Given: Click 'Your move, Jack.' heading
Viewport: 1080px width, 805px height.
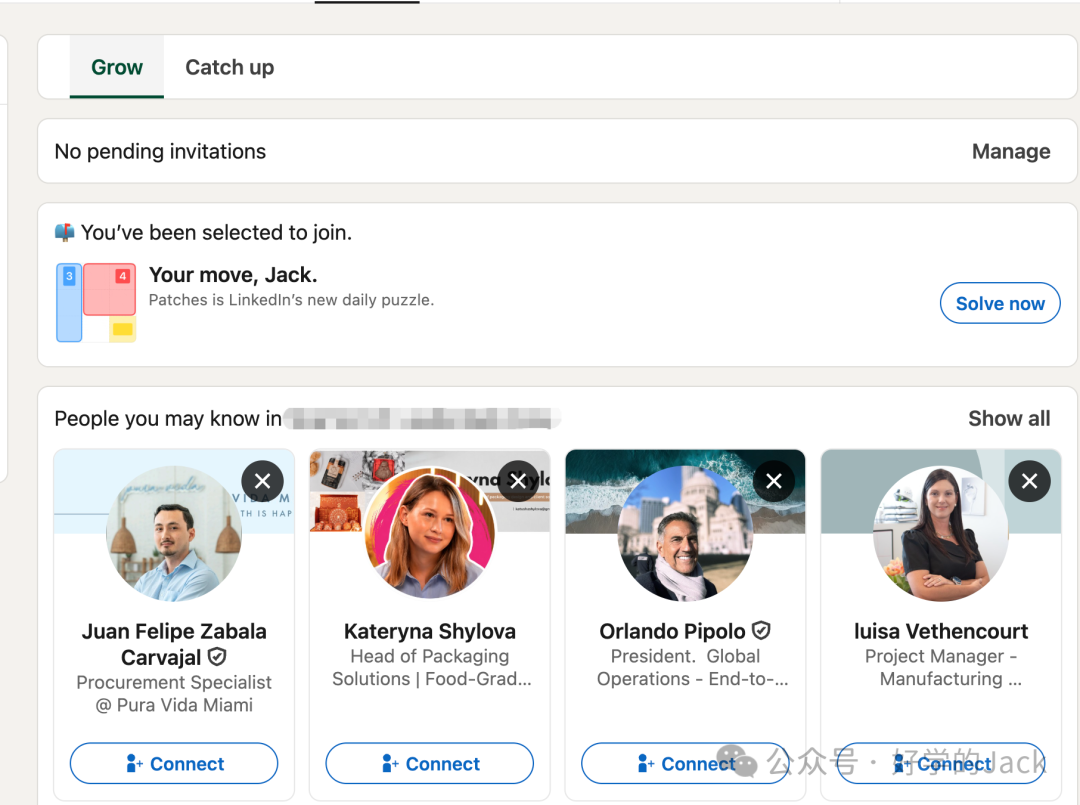Looking at the screenshot, I should 233,275.
